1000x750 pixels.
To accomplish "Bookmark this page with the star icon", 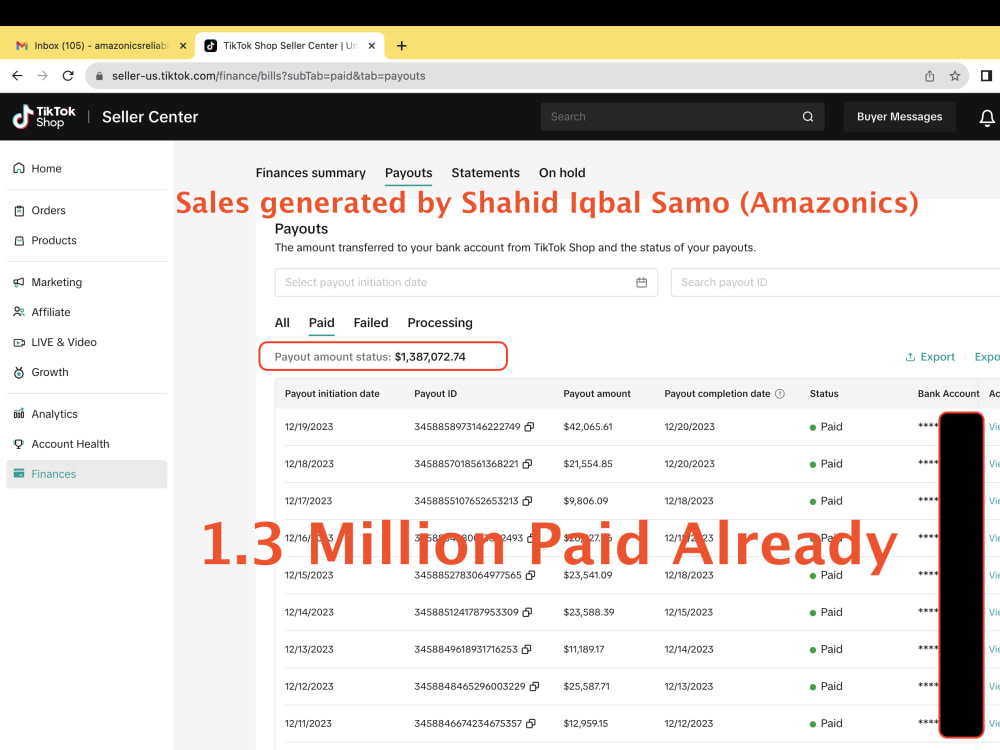I will pos(955,76).
